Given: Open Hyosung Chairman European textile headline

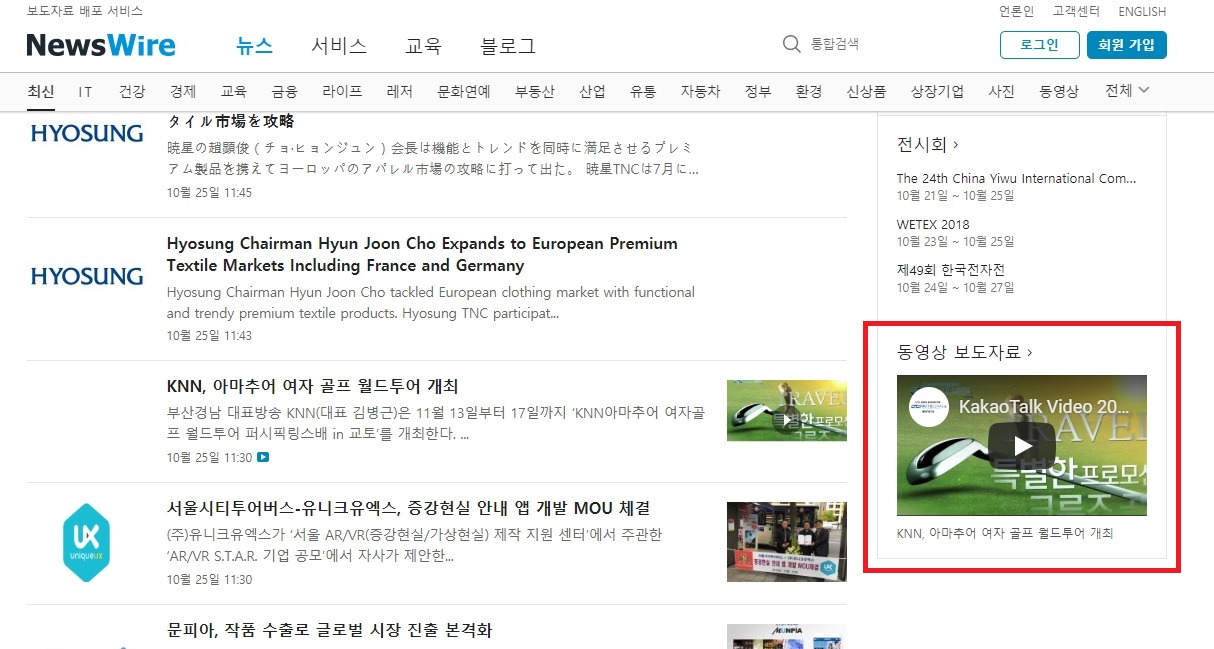Looking at the screenshot, I should [422, 255].
